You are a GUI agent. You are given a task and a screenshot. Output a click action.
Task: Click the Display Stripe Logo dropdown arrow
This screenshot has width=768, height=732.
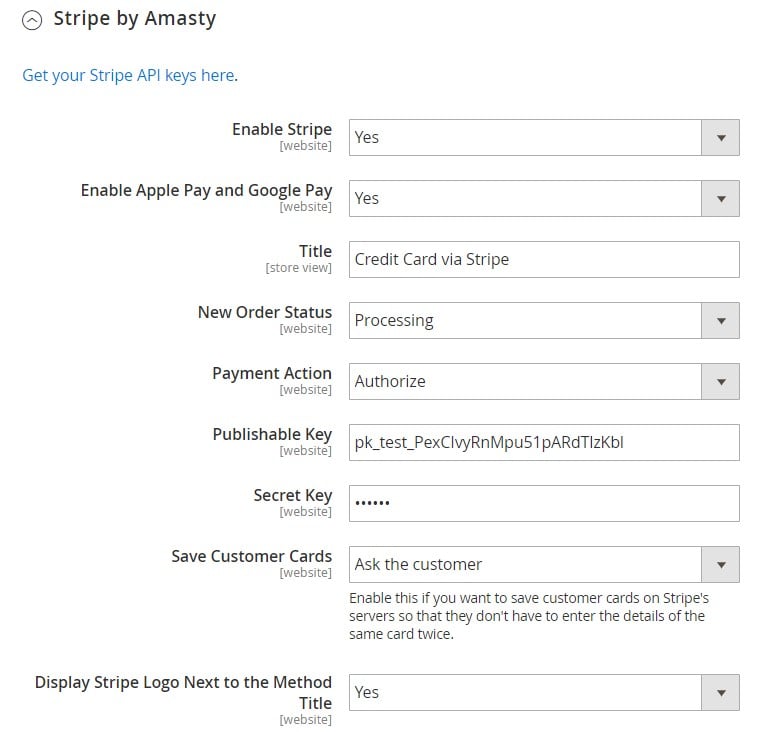pos(720,692)
